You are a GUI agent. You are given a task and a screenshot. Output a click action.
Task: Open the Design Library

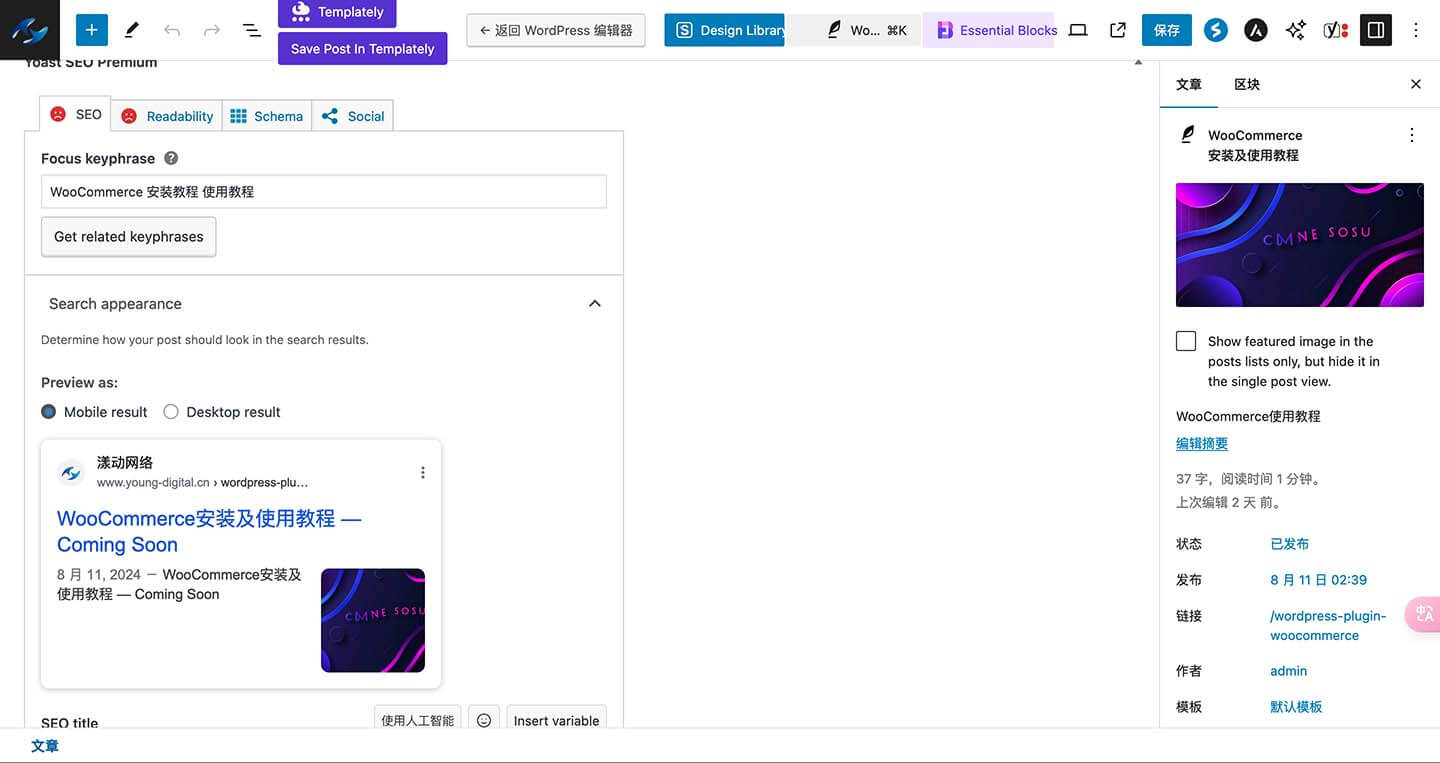[724, 30]
